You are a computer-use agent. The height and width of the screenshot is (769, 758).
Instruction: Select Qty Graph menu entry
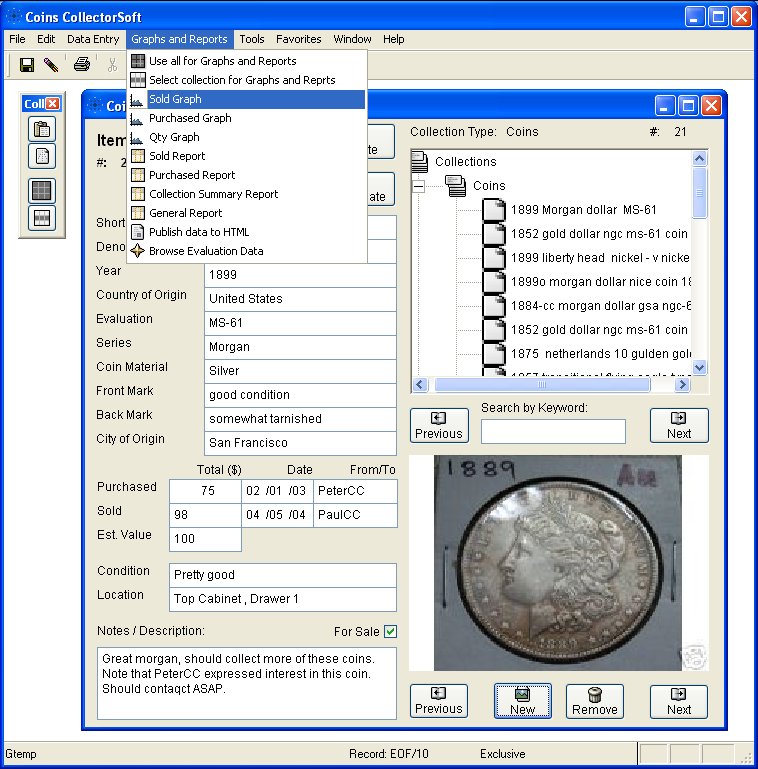click(x=247, y=137)
